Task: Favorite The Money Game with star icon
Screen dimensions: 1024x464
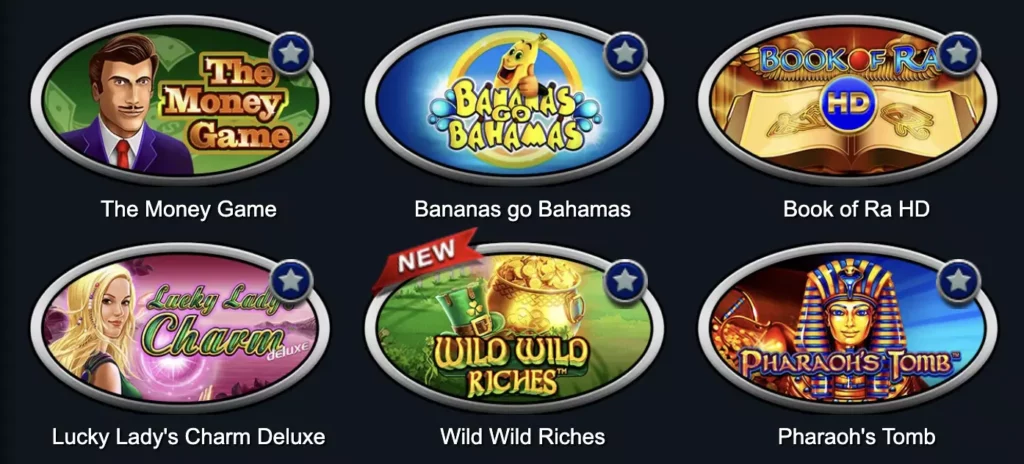Action: [x=291, y=53]
